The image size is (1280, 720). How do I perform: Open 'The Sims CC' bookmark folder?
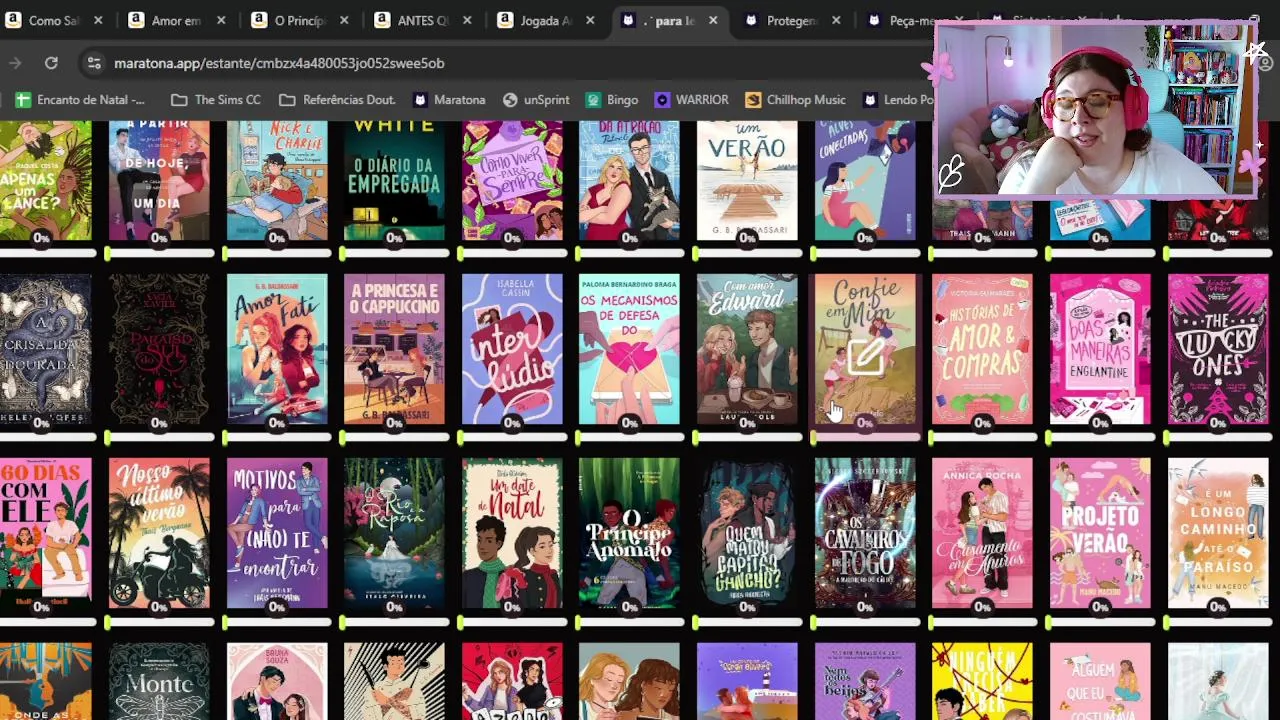(x=217, y=100)
